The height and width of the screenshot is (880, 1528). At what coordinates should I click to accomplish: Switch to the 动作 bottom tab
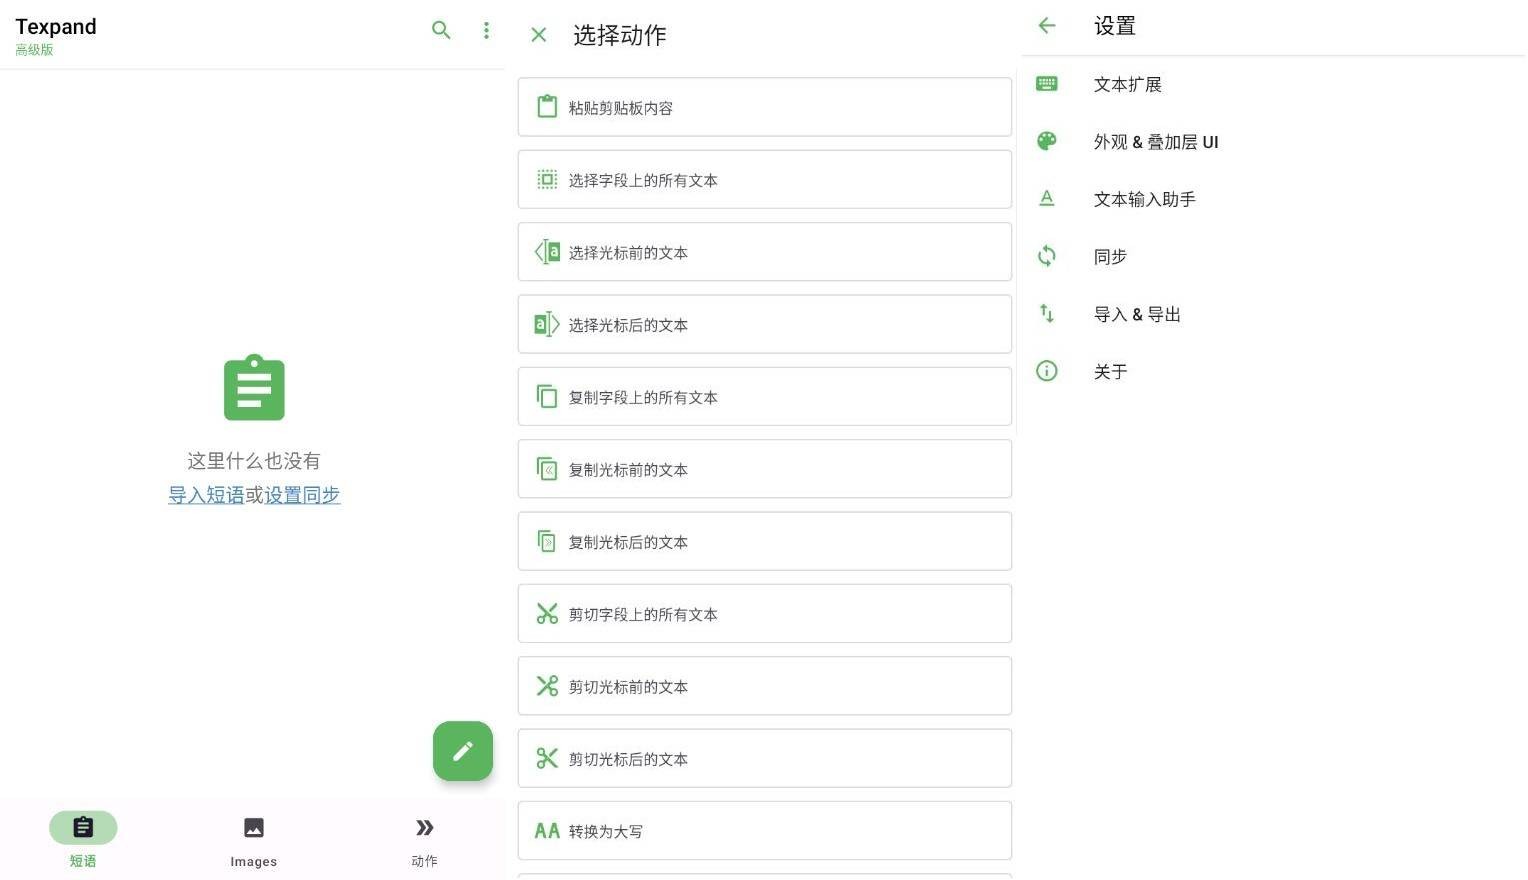click(424, 838)
